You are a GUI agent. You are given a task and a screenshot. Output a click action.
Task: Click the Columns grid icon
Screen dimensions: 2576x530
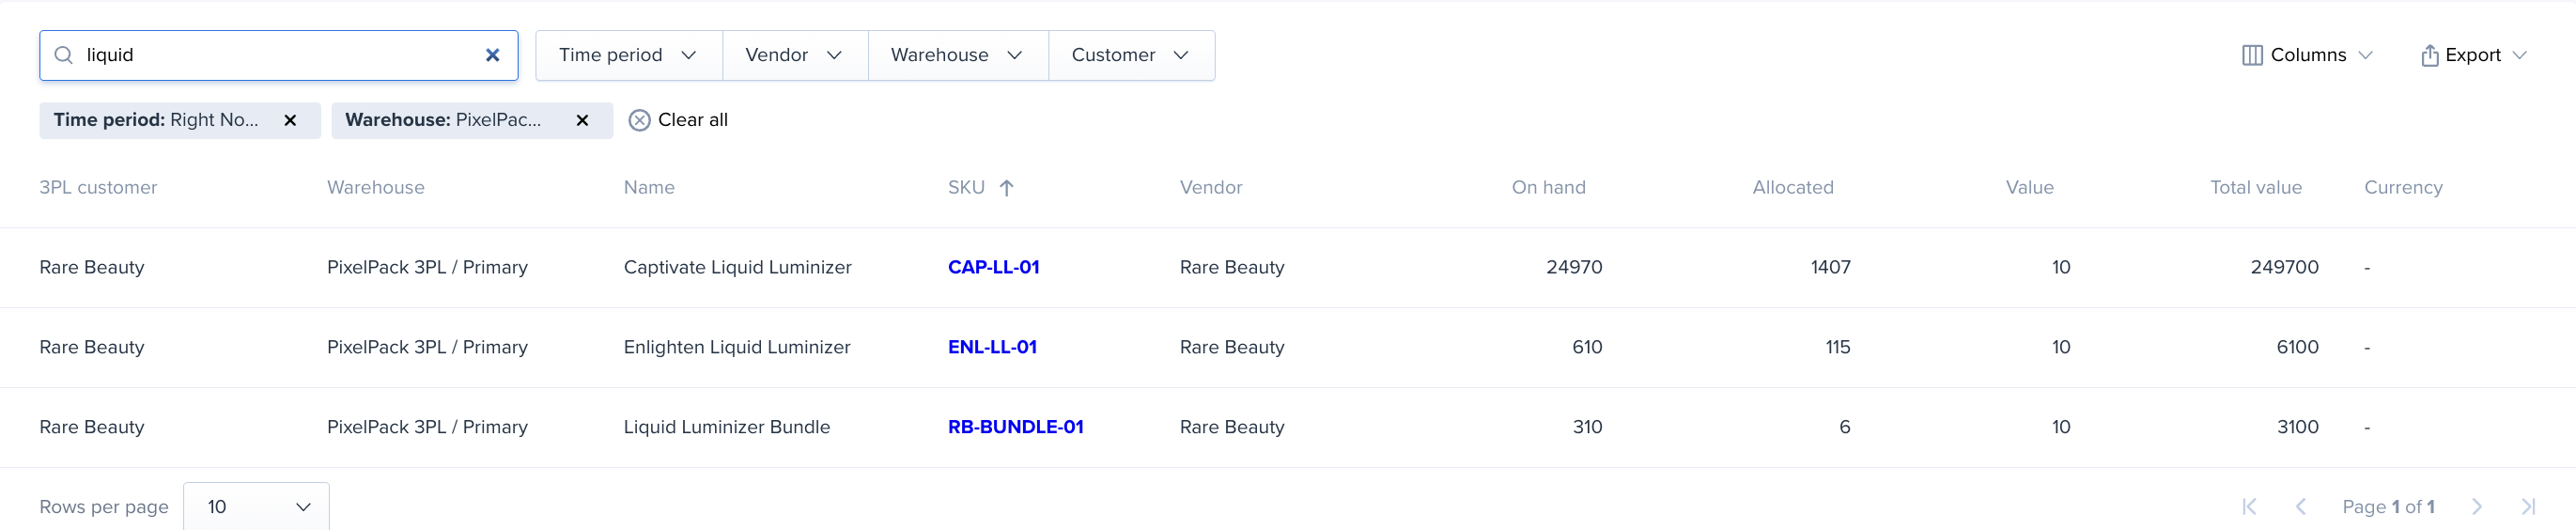[2252, 55]
